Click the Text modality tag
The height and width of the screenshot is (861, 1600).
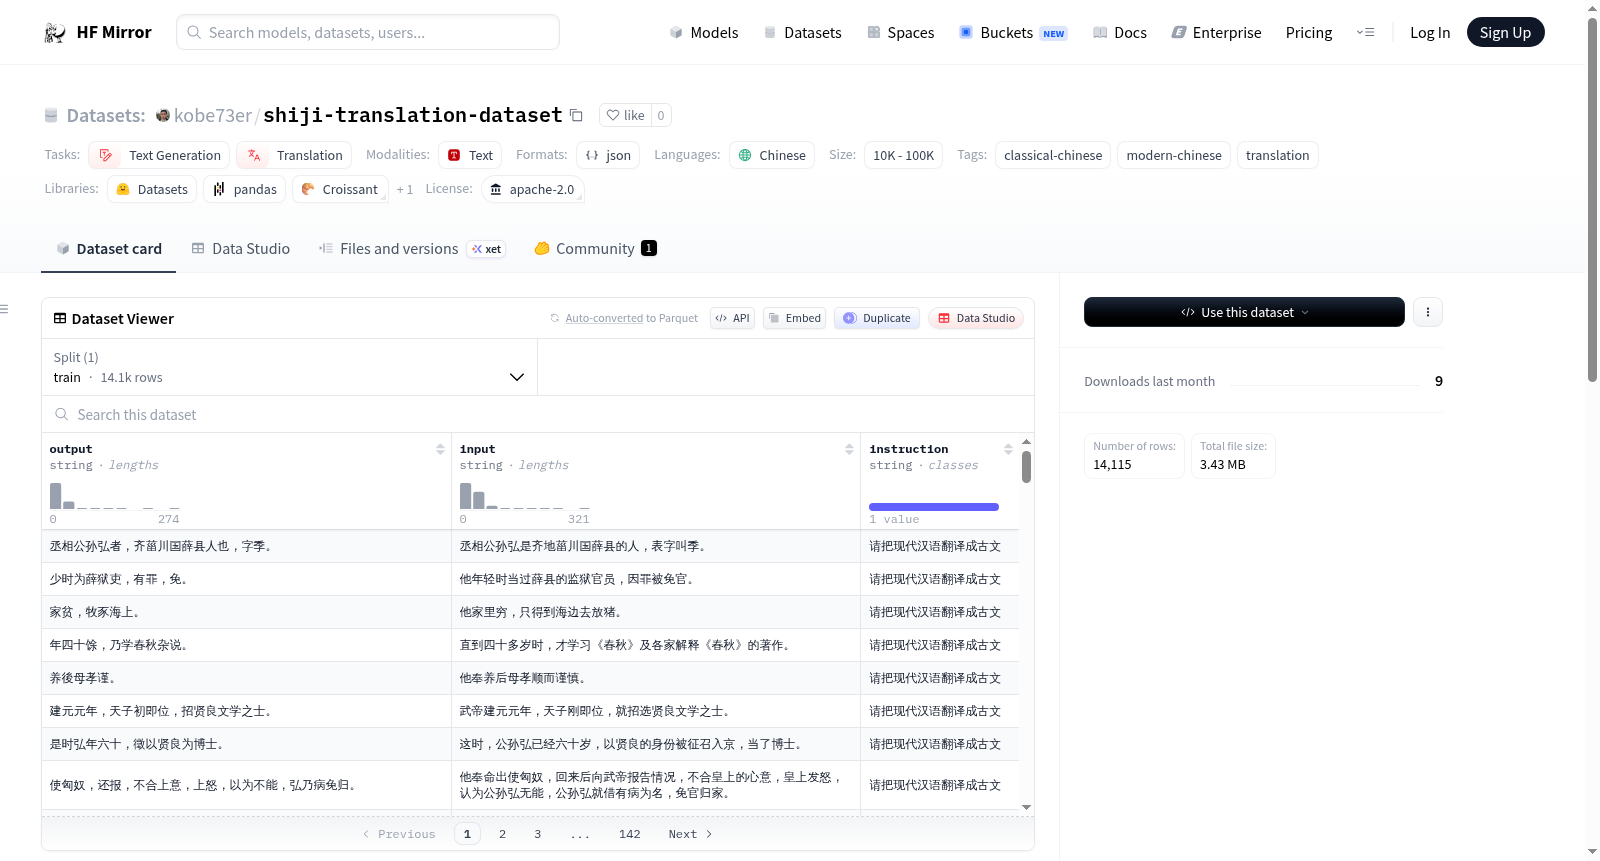click(470, 155)
